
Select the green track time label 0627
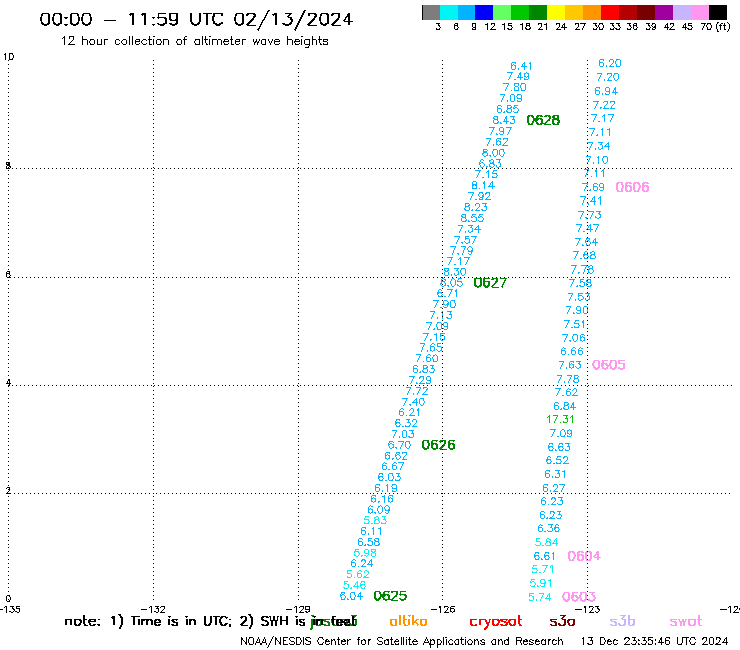tap(490, 283)
